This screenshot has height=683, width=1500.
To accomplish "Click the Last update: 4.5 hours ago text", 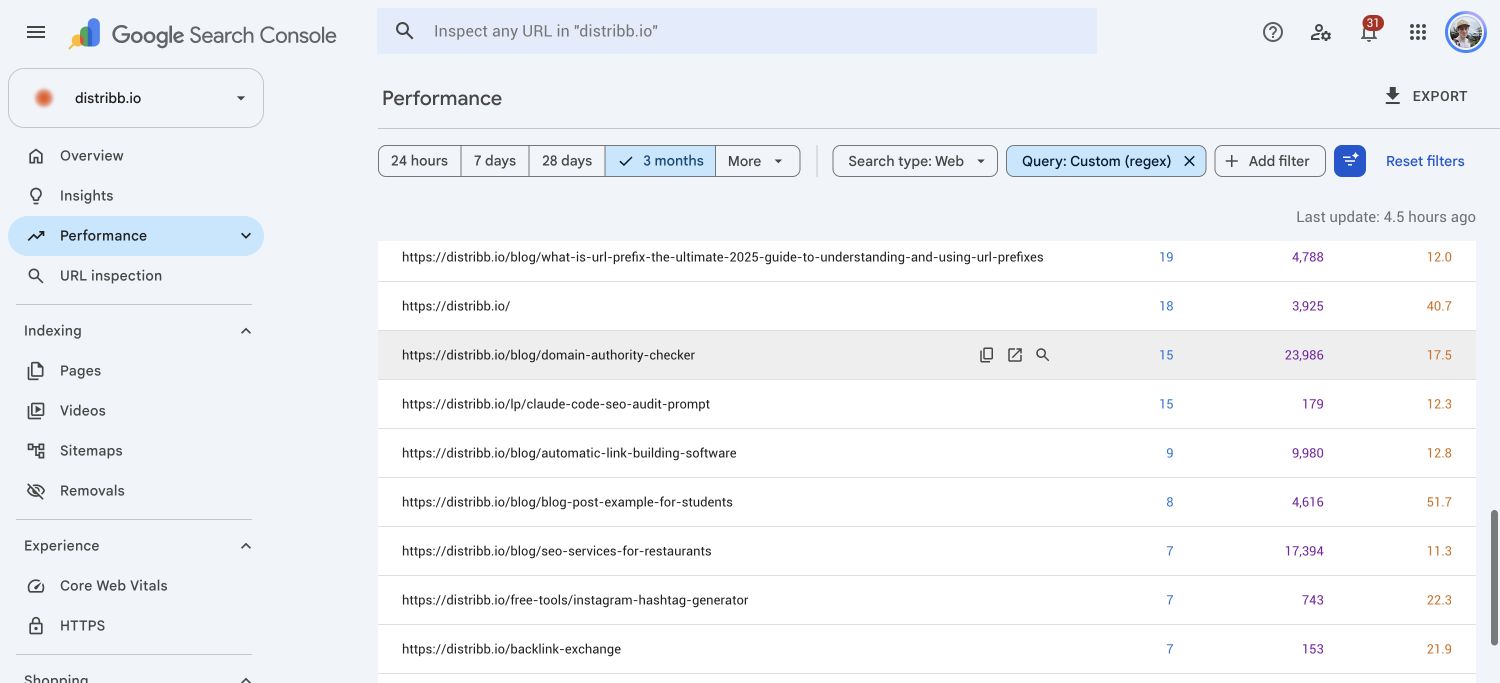I will tap(1386, 217).
